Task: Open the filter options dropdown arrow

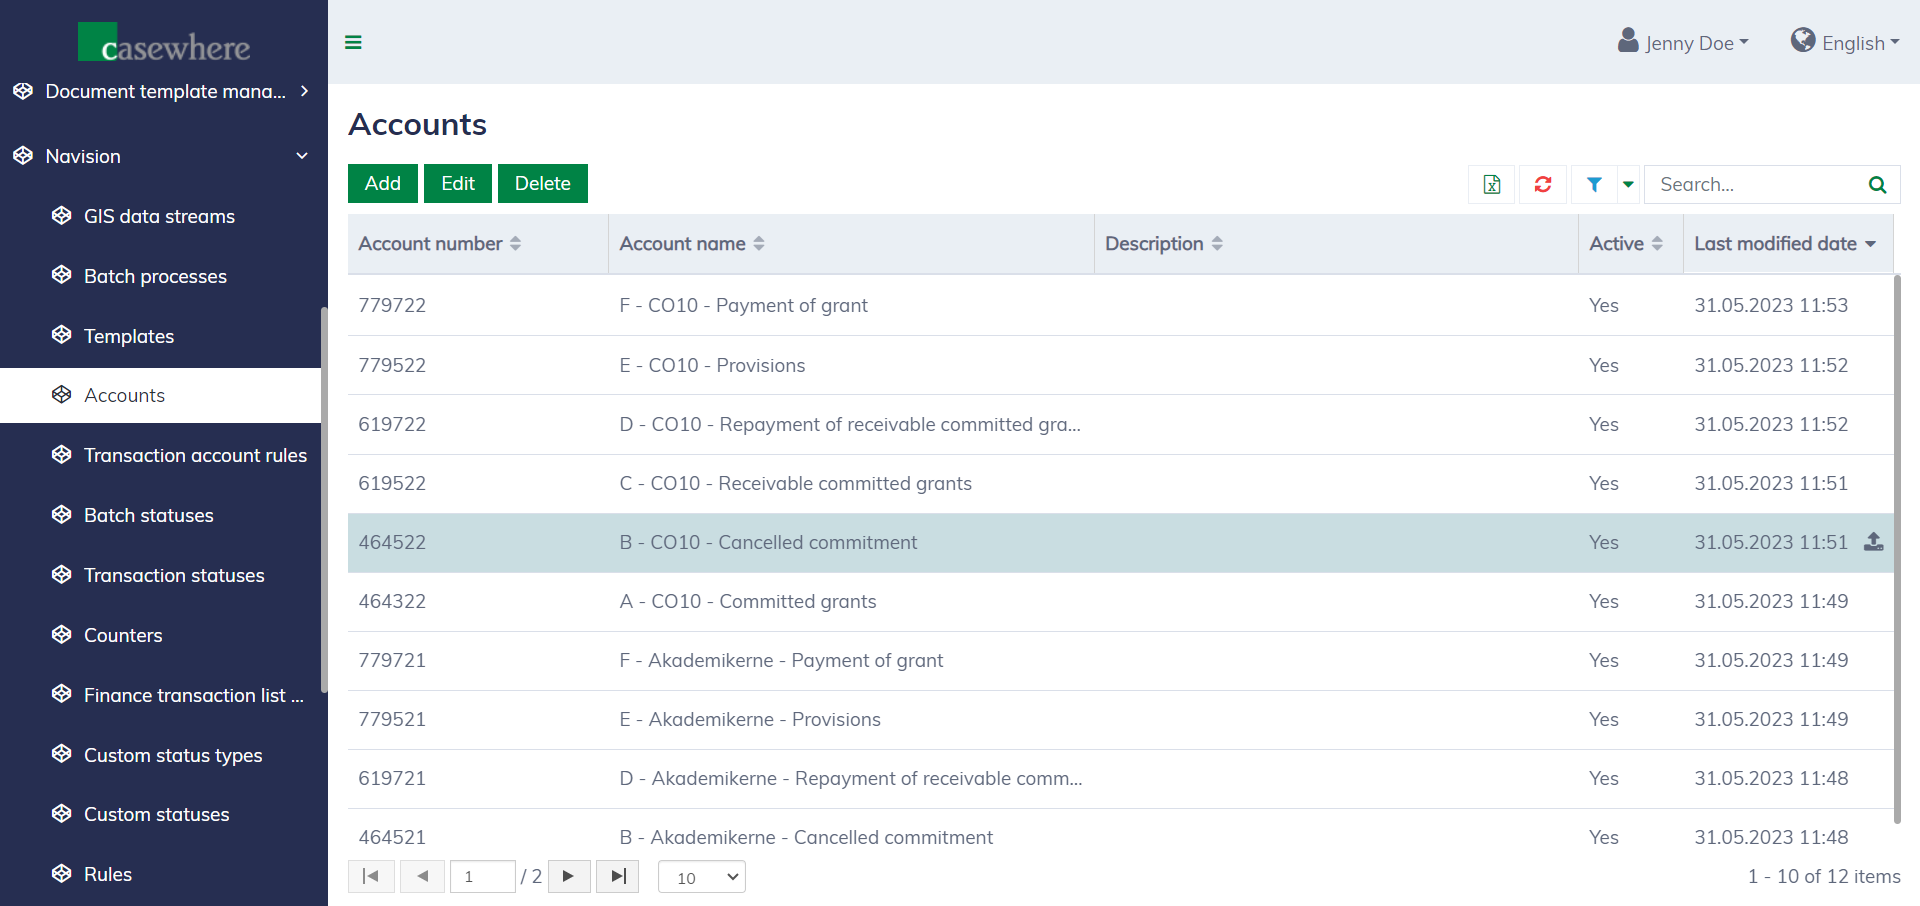Action: click(x=1628, y=184)
